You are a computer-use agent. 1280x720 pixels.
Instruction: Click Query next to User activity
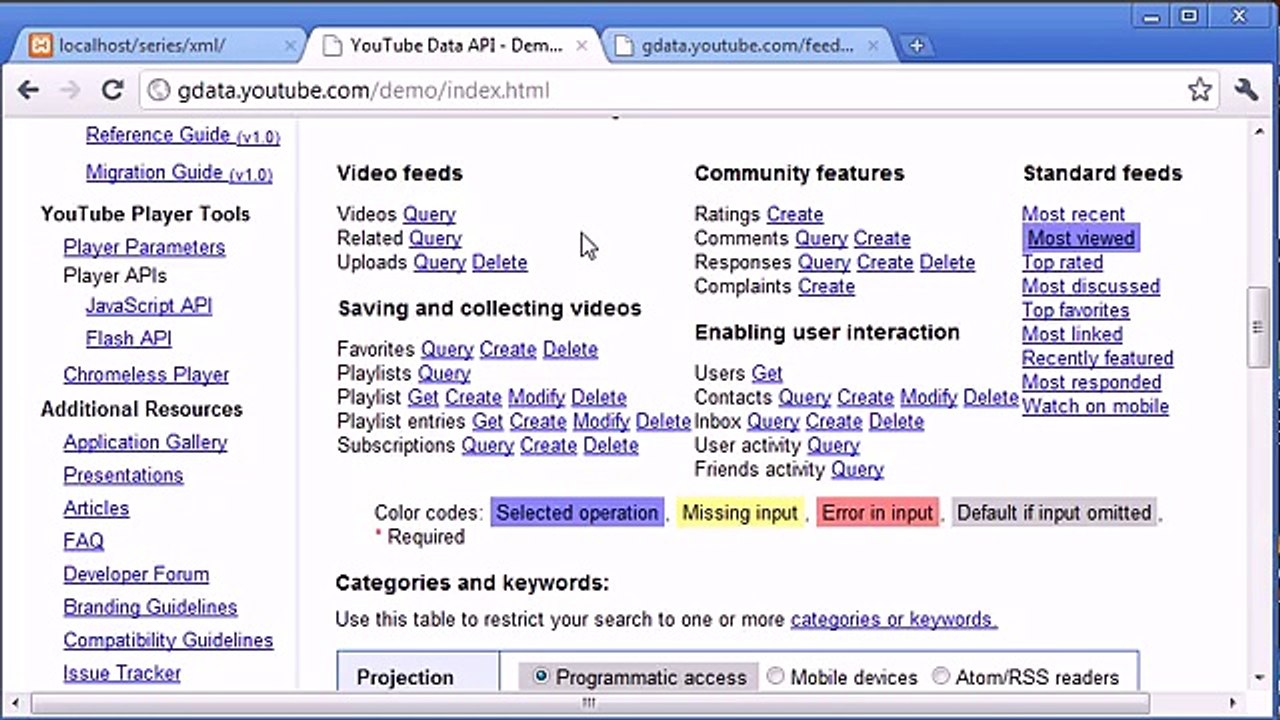coord(833,445)
